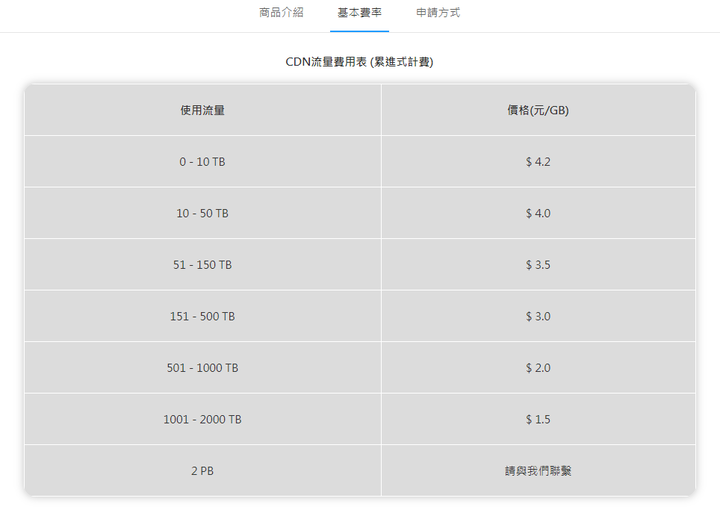
Task: Select the 51 - 150 TB cell
Action: tap(202, 264)
